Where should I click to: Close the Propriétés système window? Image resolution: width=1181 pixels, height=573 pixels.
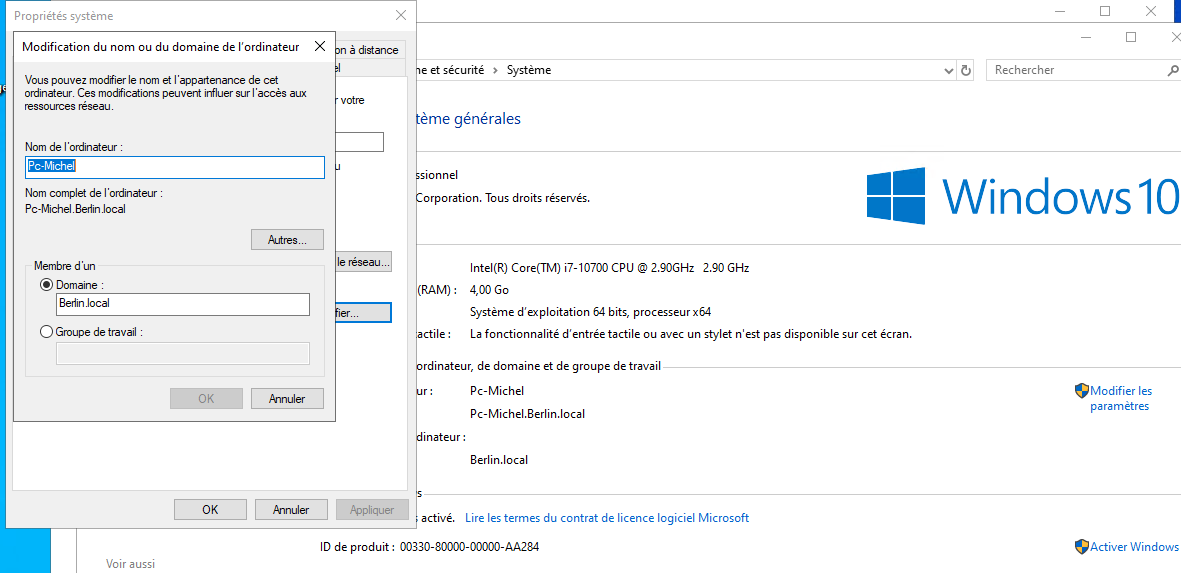coord(401,16)
